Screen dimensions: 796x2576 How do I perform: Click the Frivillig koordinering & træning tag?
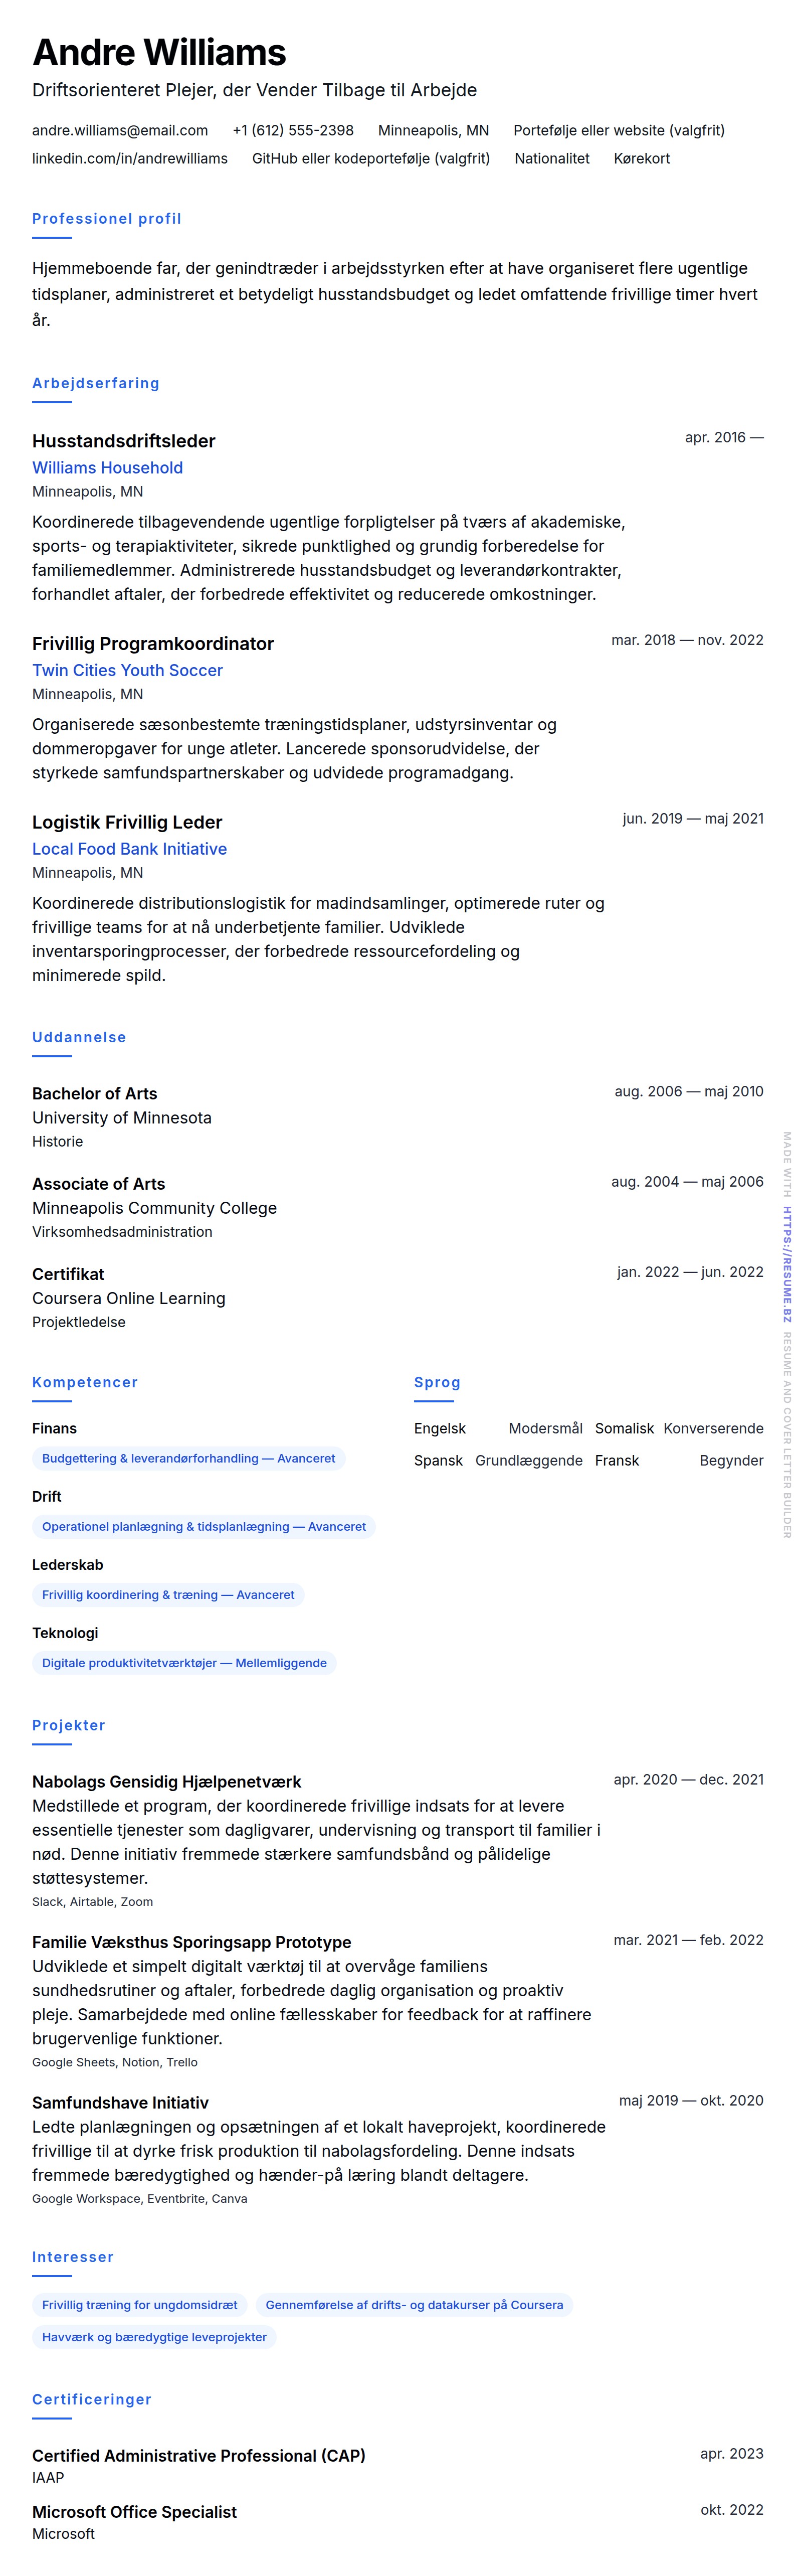point(168,1594)
